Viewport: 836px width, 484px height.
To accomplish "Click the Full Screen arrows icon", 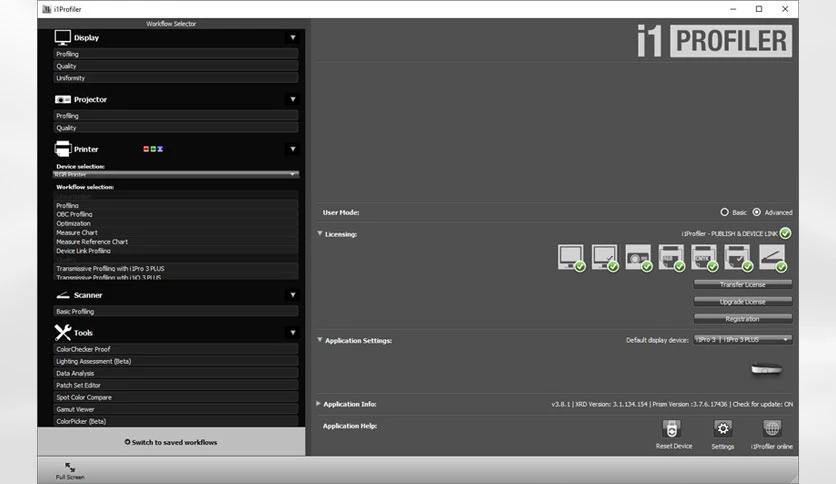I will pos(70,467).
